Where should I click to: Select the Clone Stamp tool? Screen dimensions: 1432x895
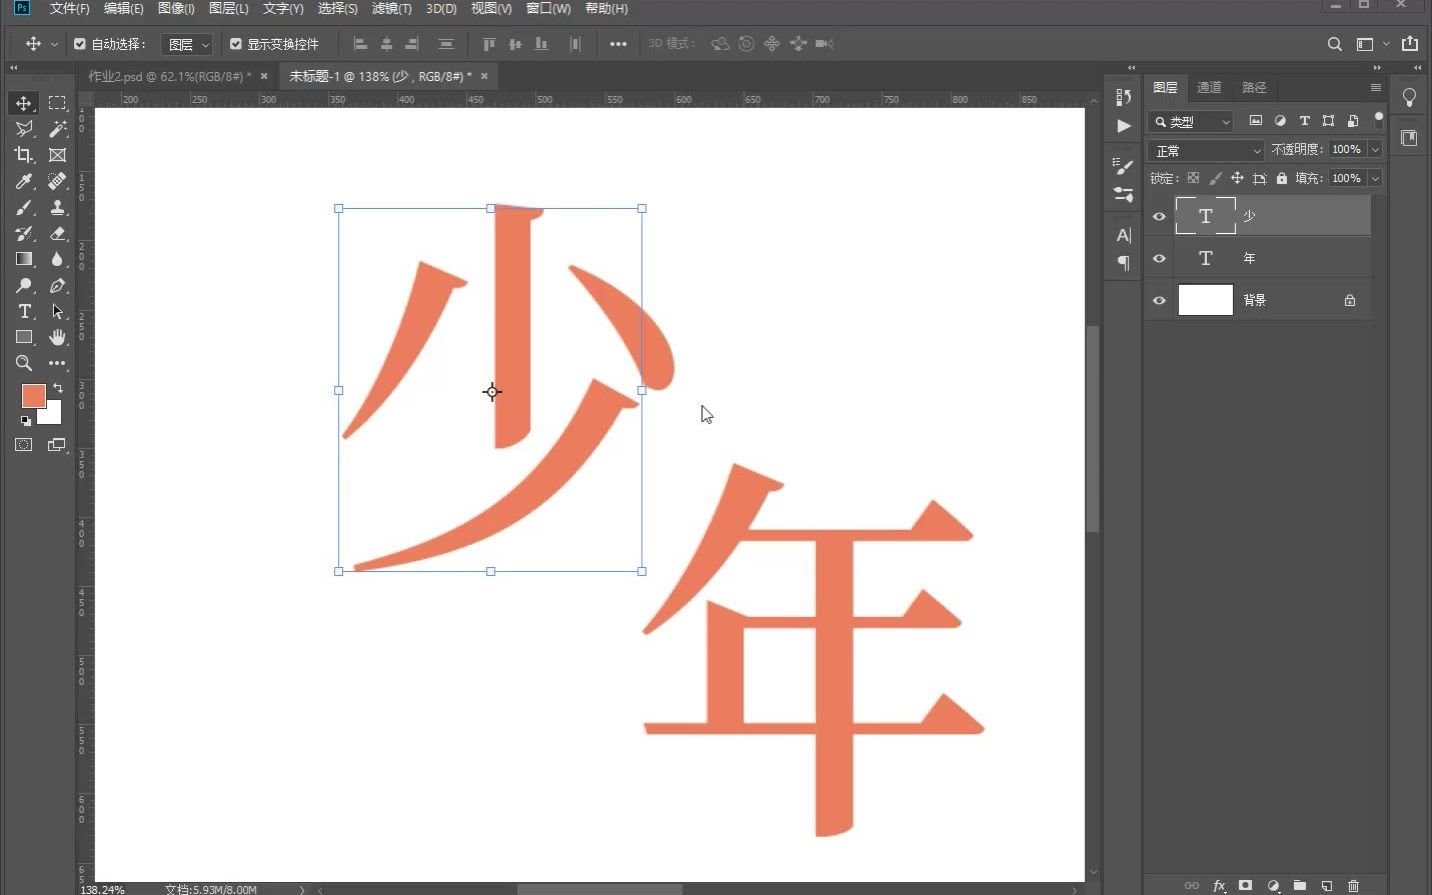(57, 207)
